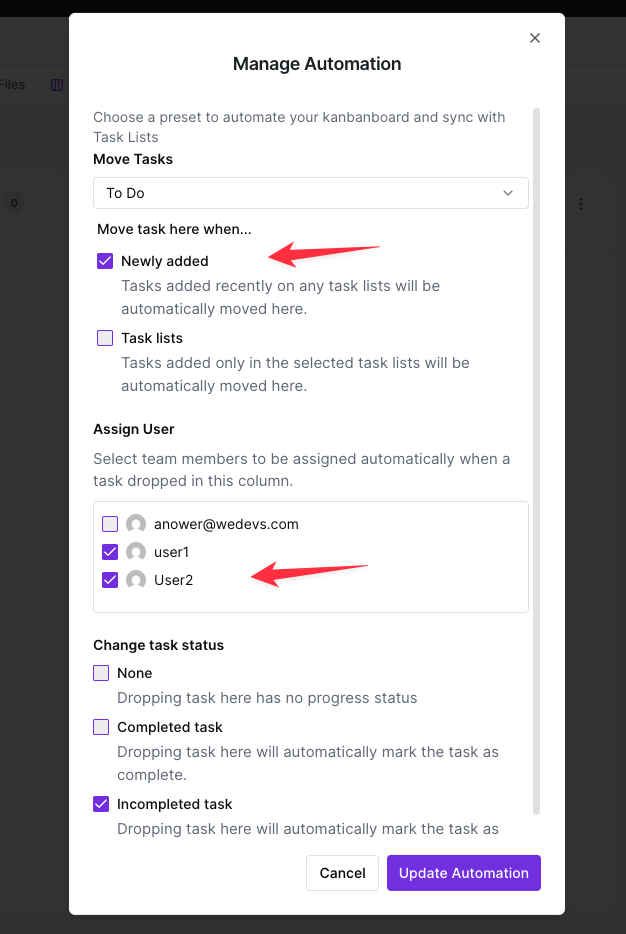
Task: Click the board icon beside Files tab
Action: [57, 85]
